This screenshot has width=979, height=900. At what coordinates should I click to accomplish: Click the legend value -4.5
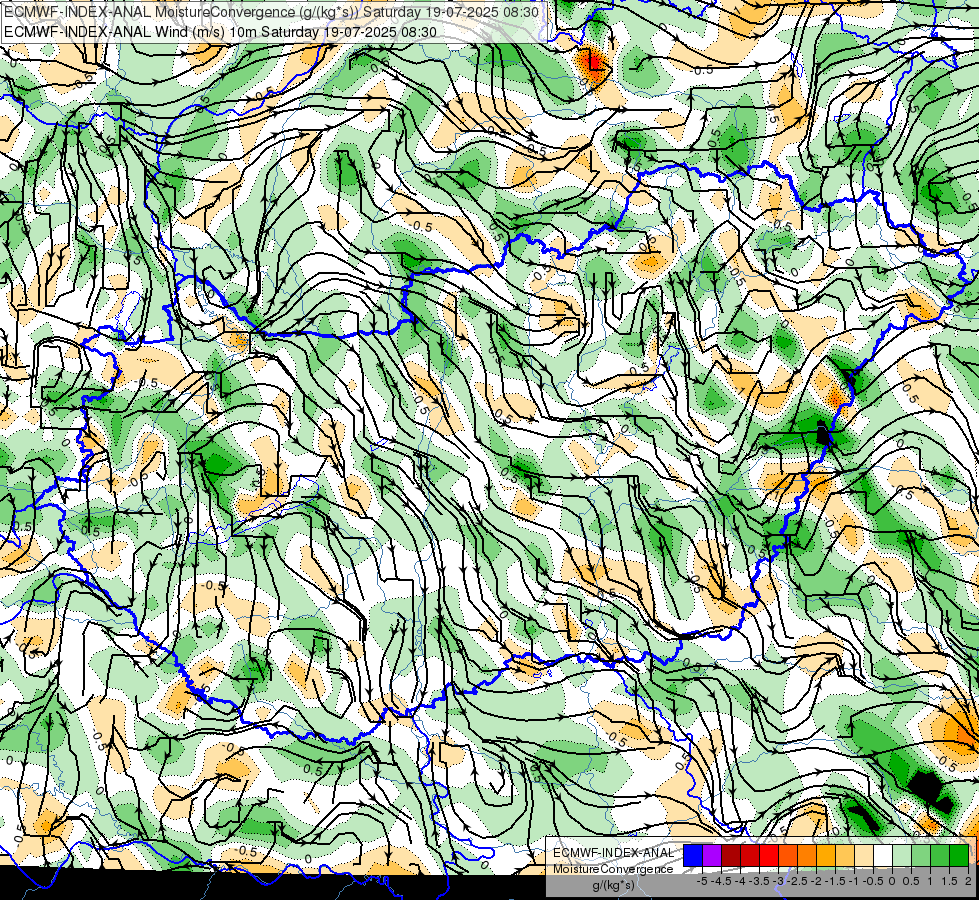click(x=721, y=881)
